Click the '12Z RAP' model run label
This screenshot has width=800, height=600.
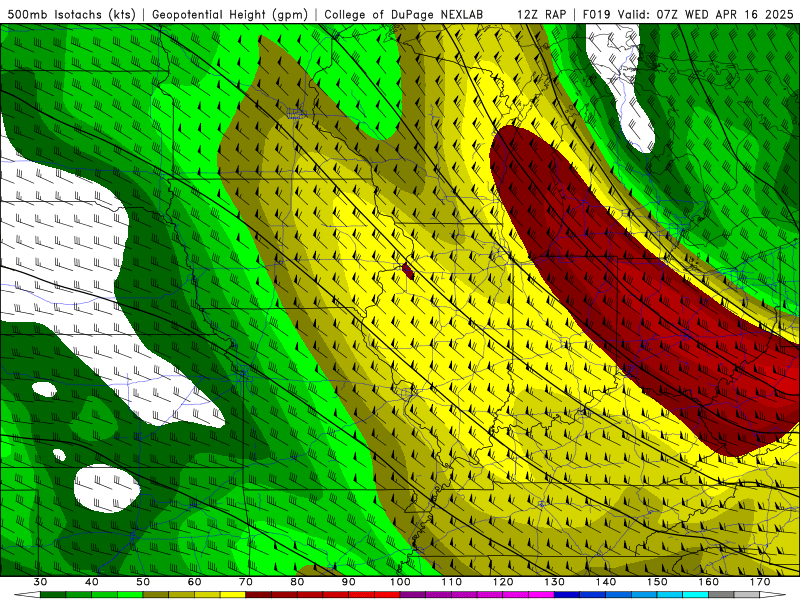541,14
